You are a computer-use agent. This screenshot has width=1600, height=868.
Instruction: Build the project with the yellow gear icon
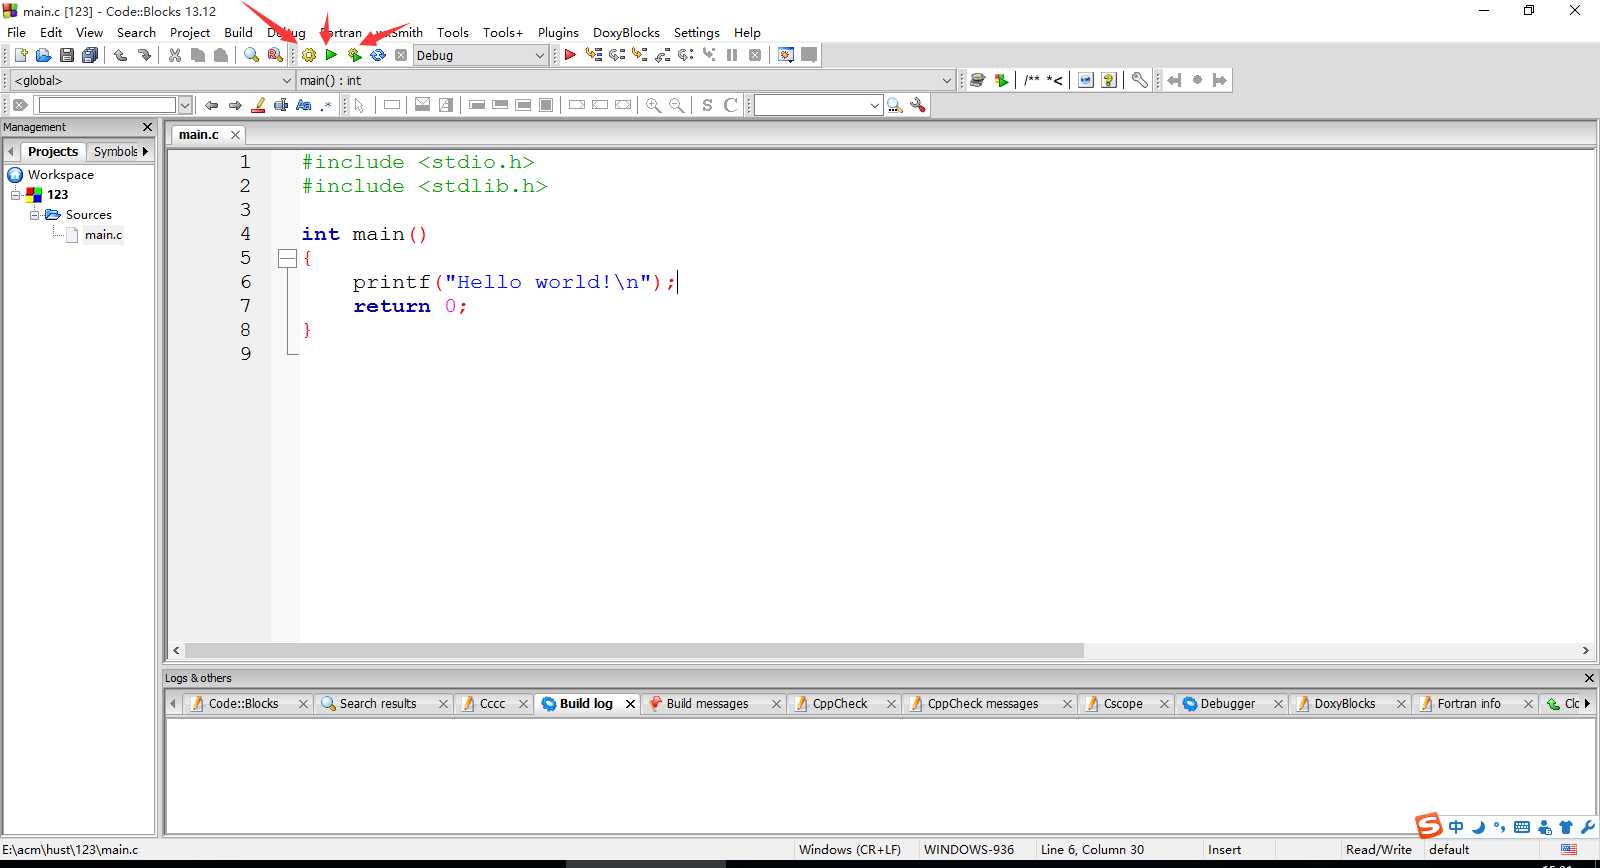coord(309,55)
